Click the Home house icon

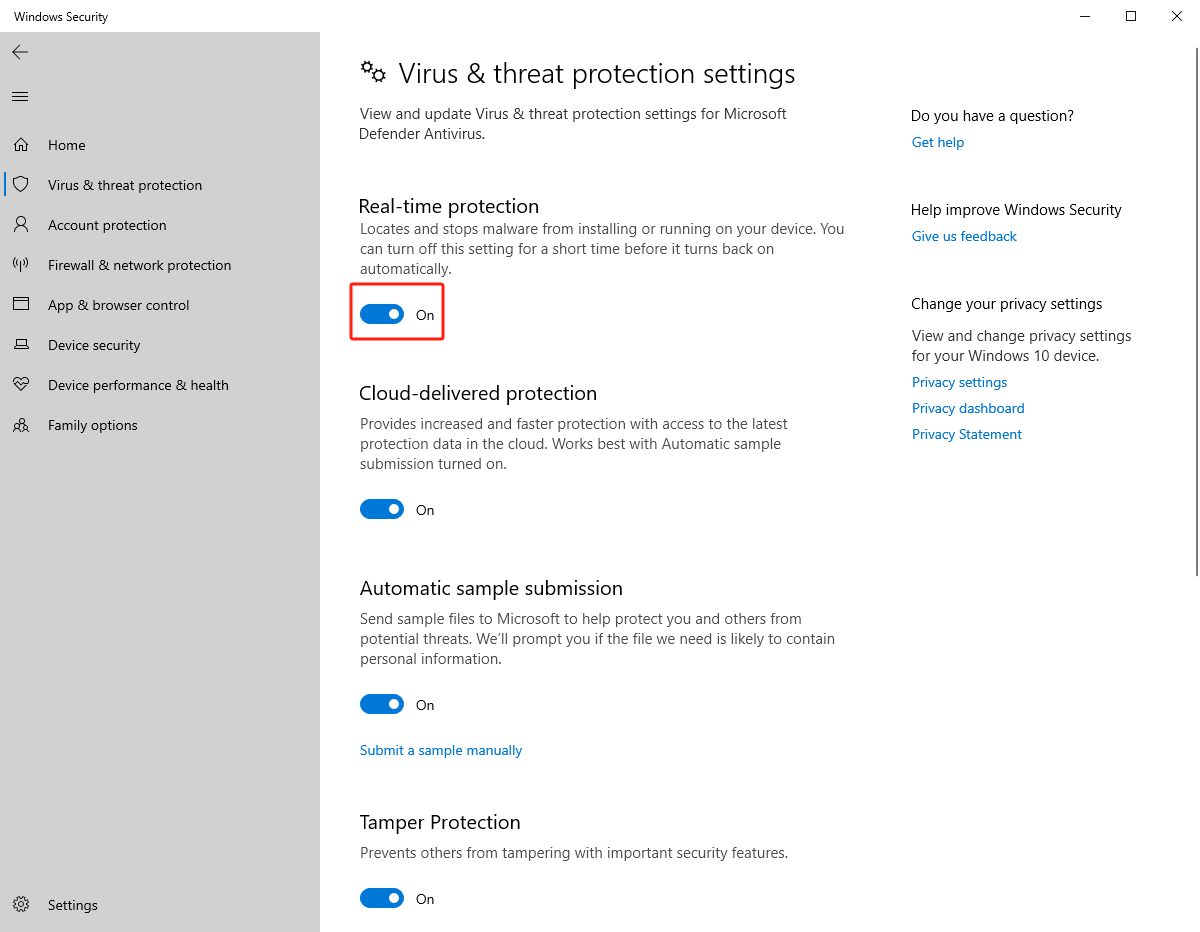pyautogui.click(x=21, y=145)
